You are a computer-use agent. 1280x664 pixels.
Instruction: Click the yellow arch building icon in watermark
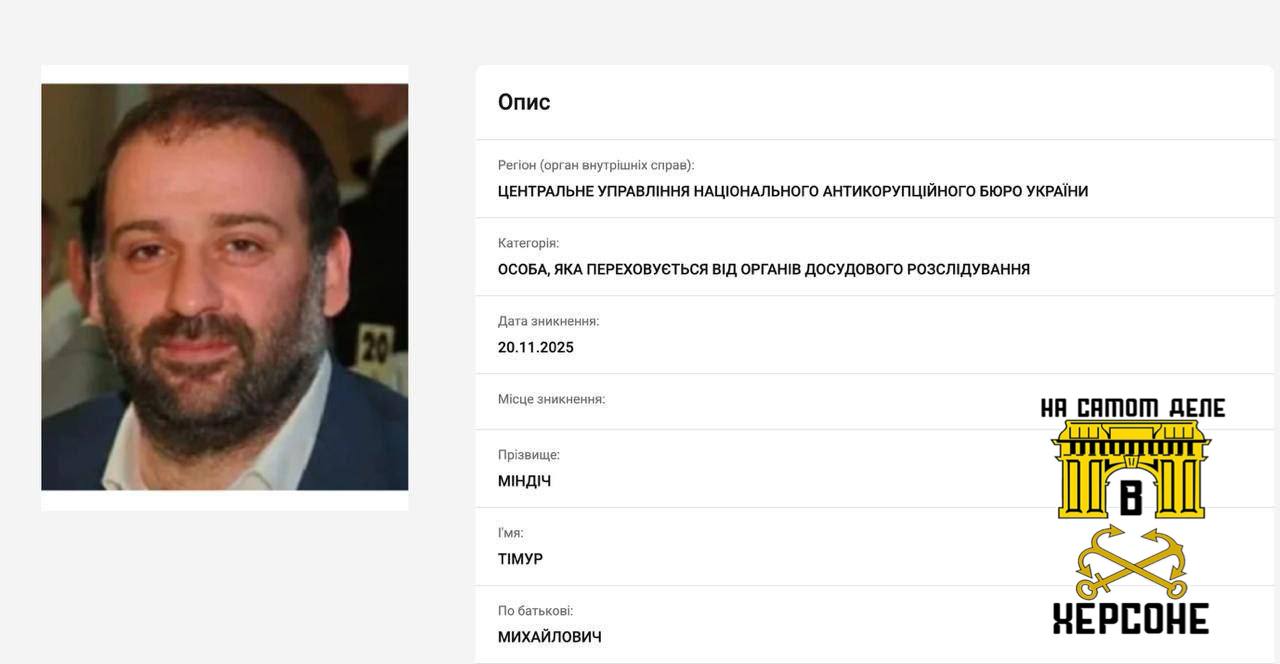pos(1130,470)
